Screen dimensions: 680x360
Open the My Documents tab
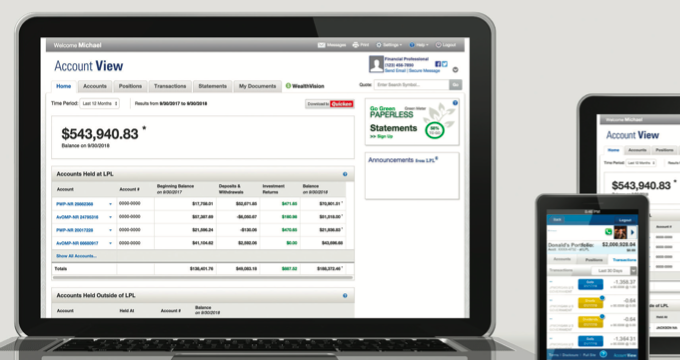tap(257, 86)
